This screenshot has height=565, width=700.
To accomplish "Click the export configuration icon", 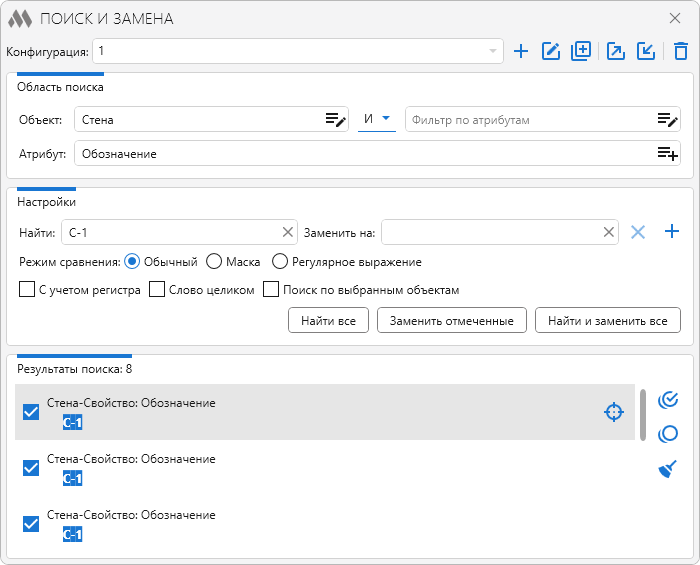I will [x=616, y=51].
